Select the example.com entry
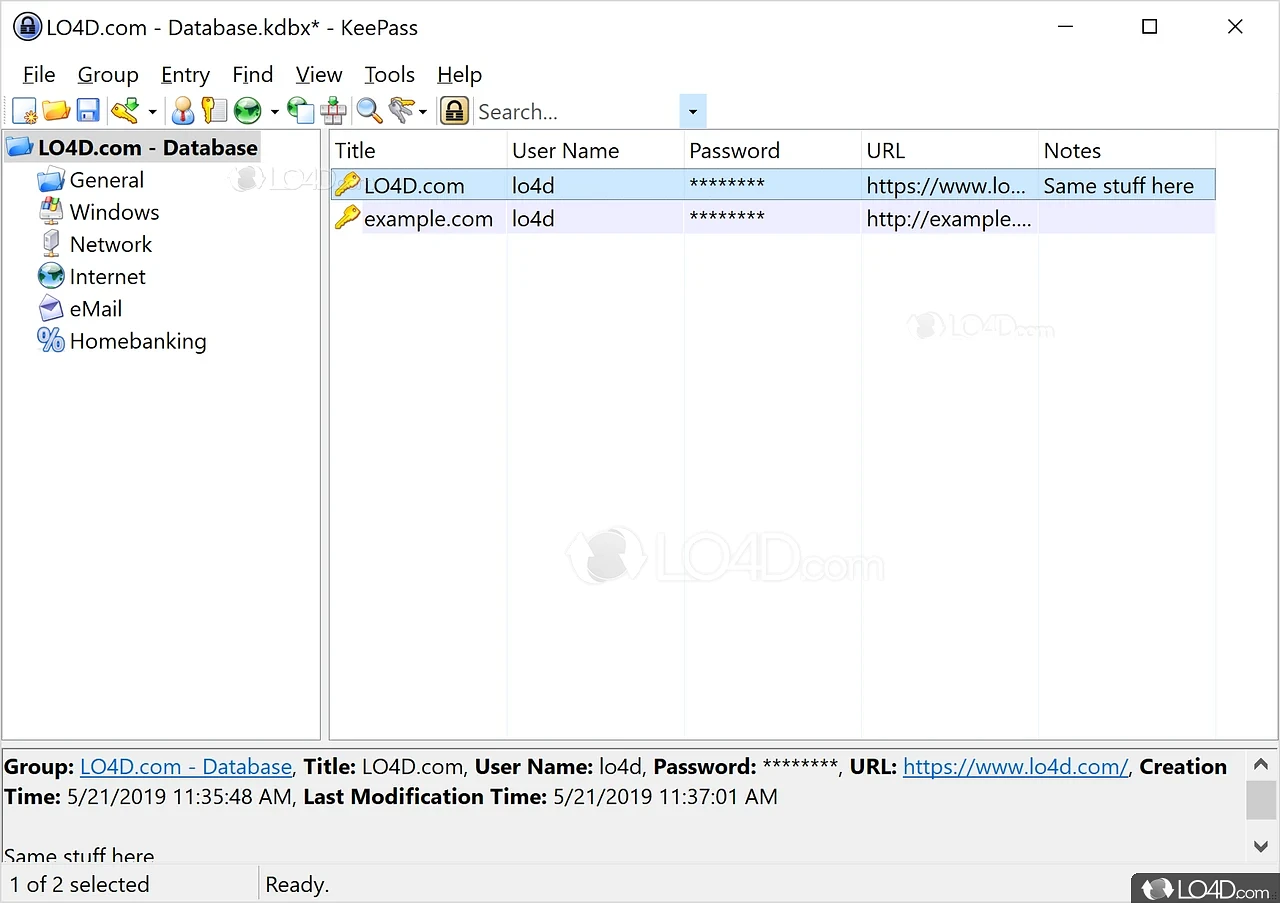This screenshot has height=903, width=1280. (x=427, y=218)
